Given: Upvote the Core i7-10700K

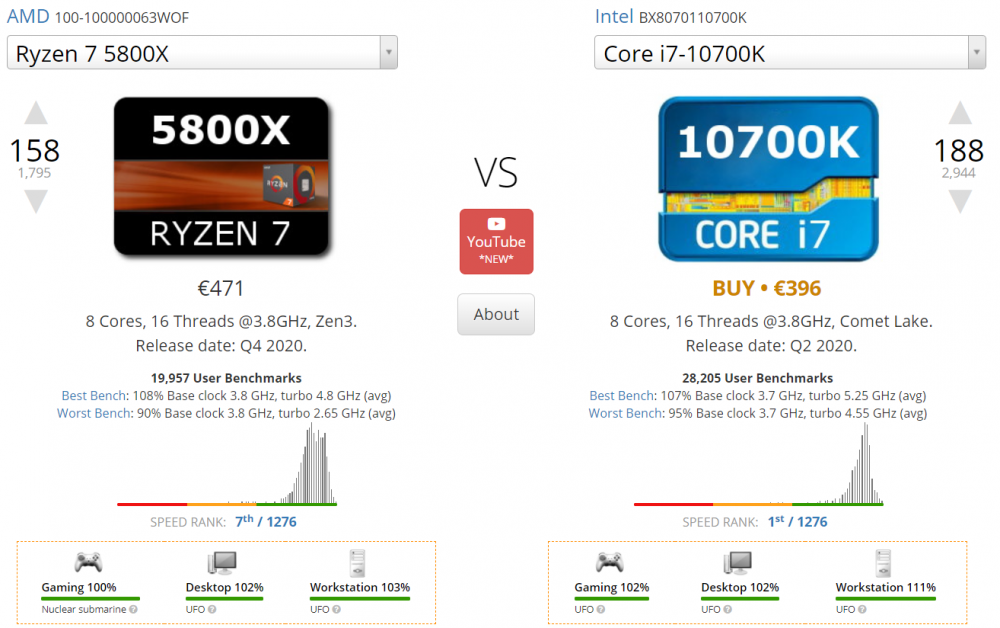Looking at the screenshot, I should coord(960,113).
